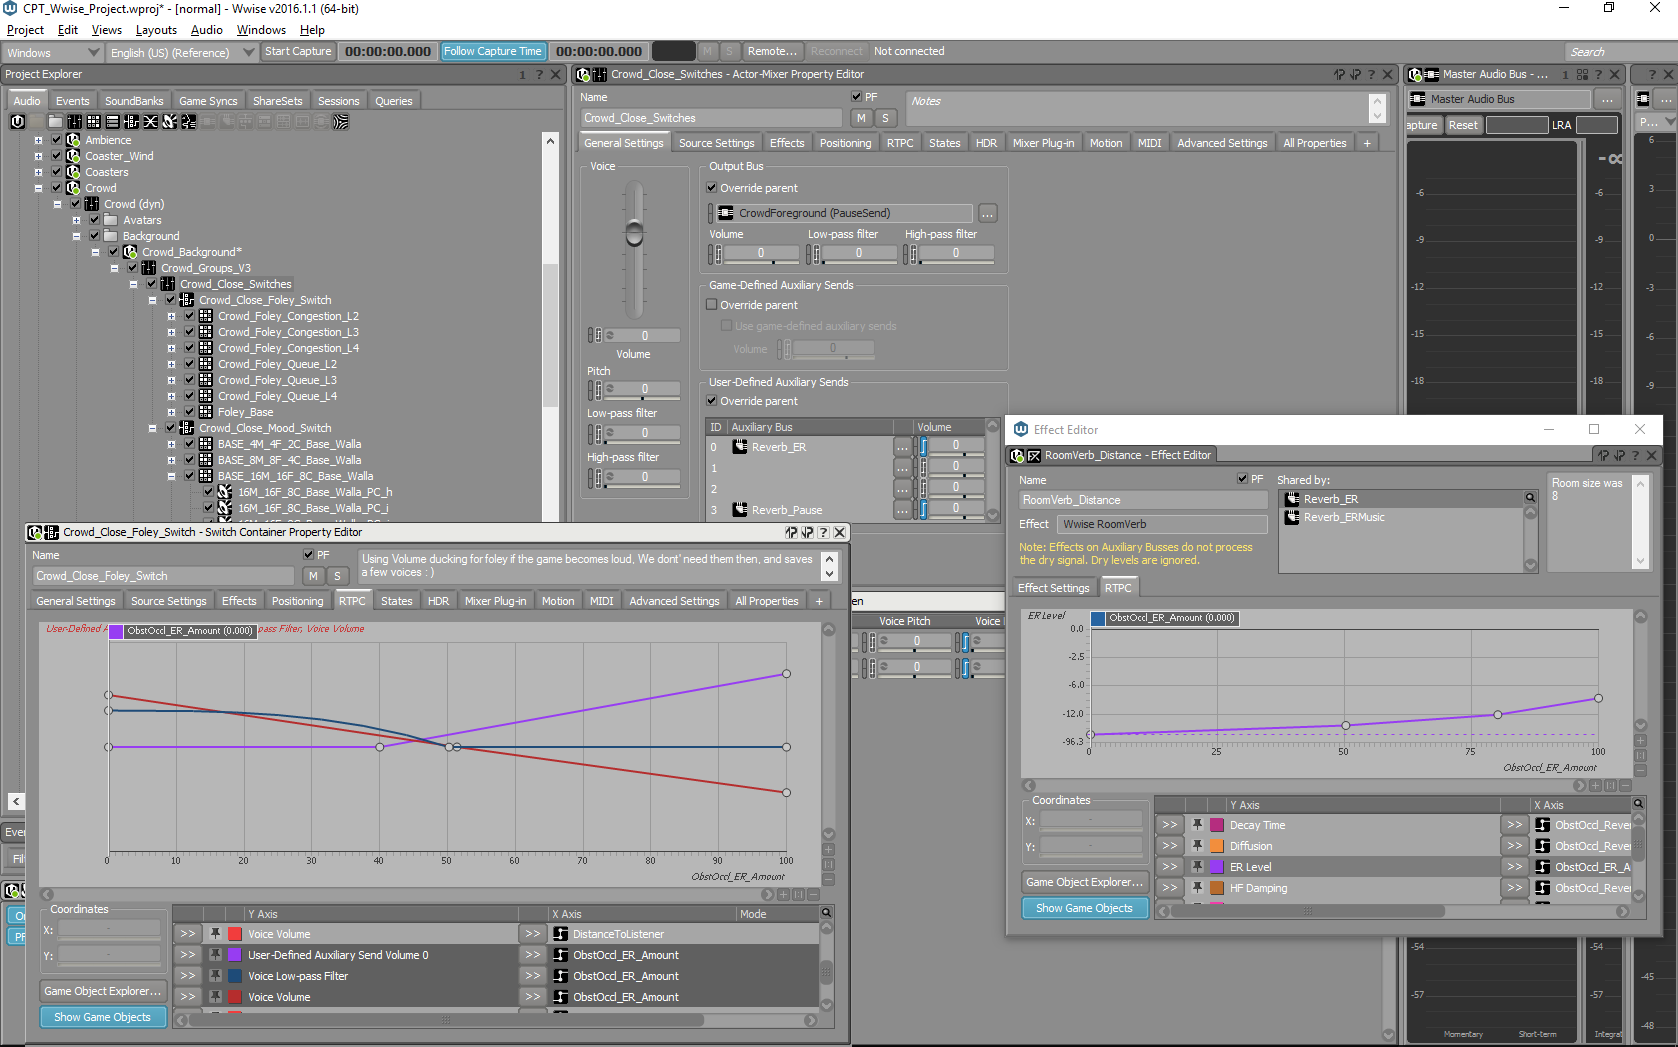Open the Effect Settings tab in the Effect Editor

[1053, 588]
